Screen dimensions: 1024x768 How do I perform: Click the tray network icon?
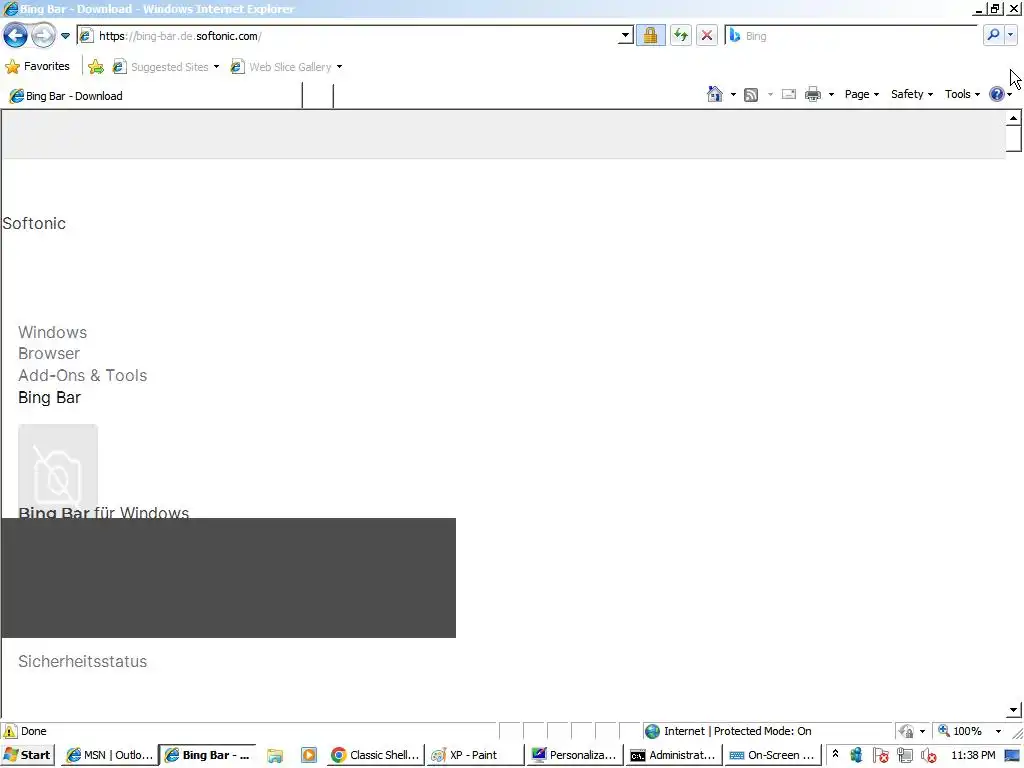tap(904, 756)
